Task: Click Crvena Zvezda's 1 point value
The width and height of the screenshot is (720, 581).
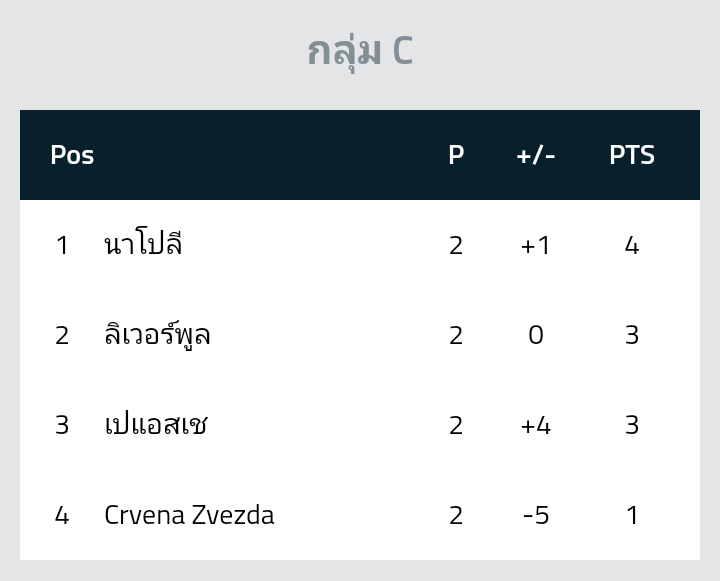Action: tap(632, 515)
